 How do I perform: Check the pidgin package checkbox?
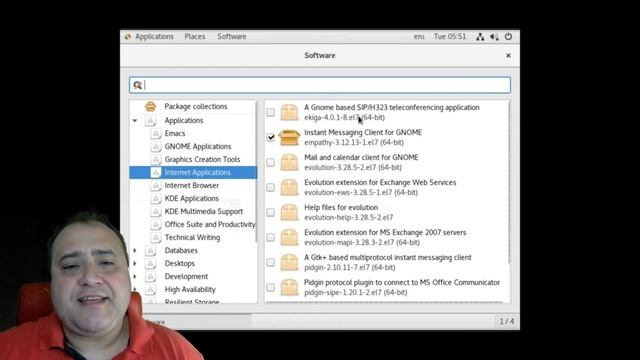[270, 262]
